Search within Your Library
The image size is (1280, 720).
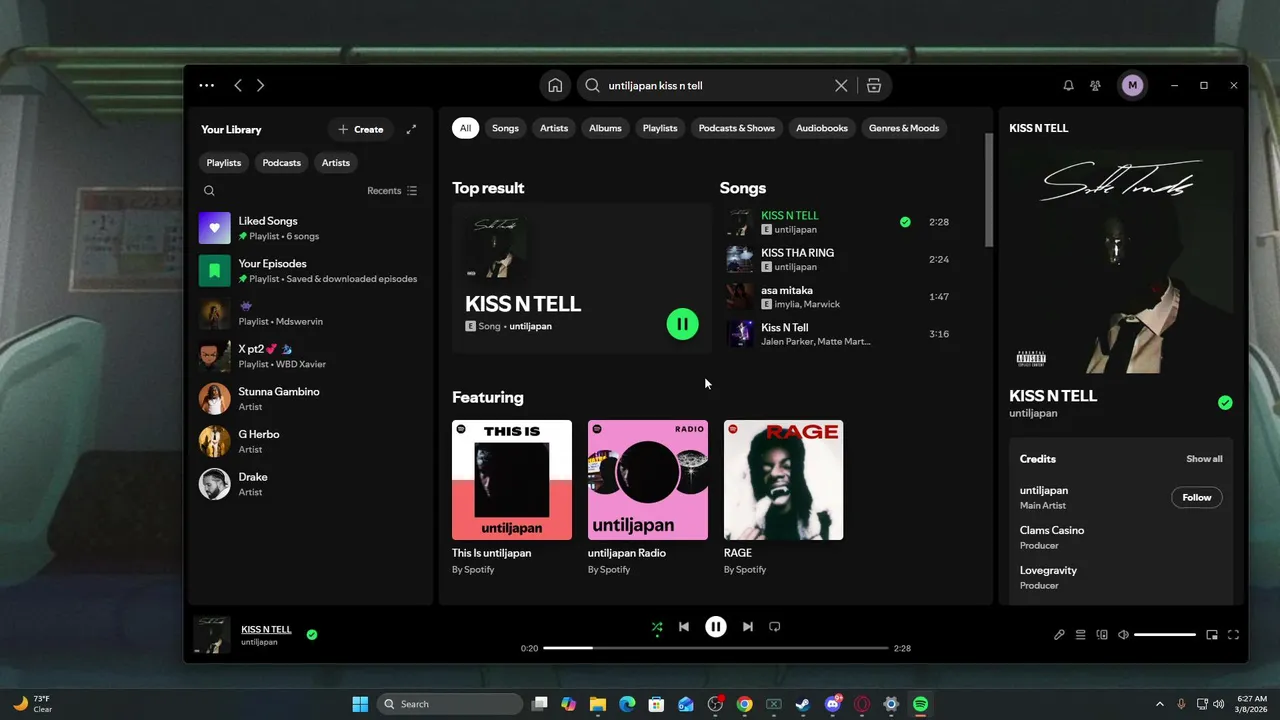209,191
